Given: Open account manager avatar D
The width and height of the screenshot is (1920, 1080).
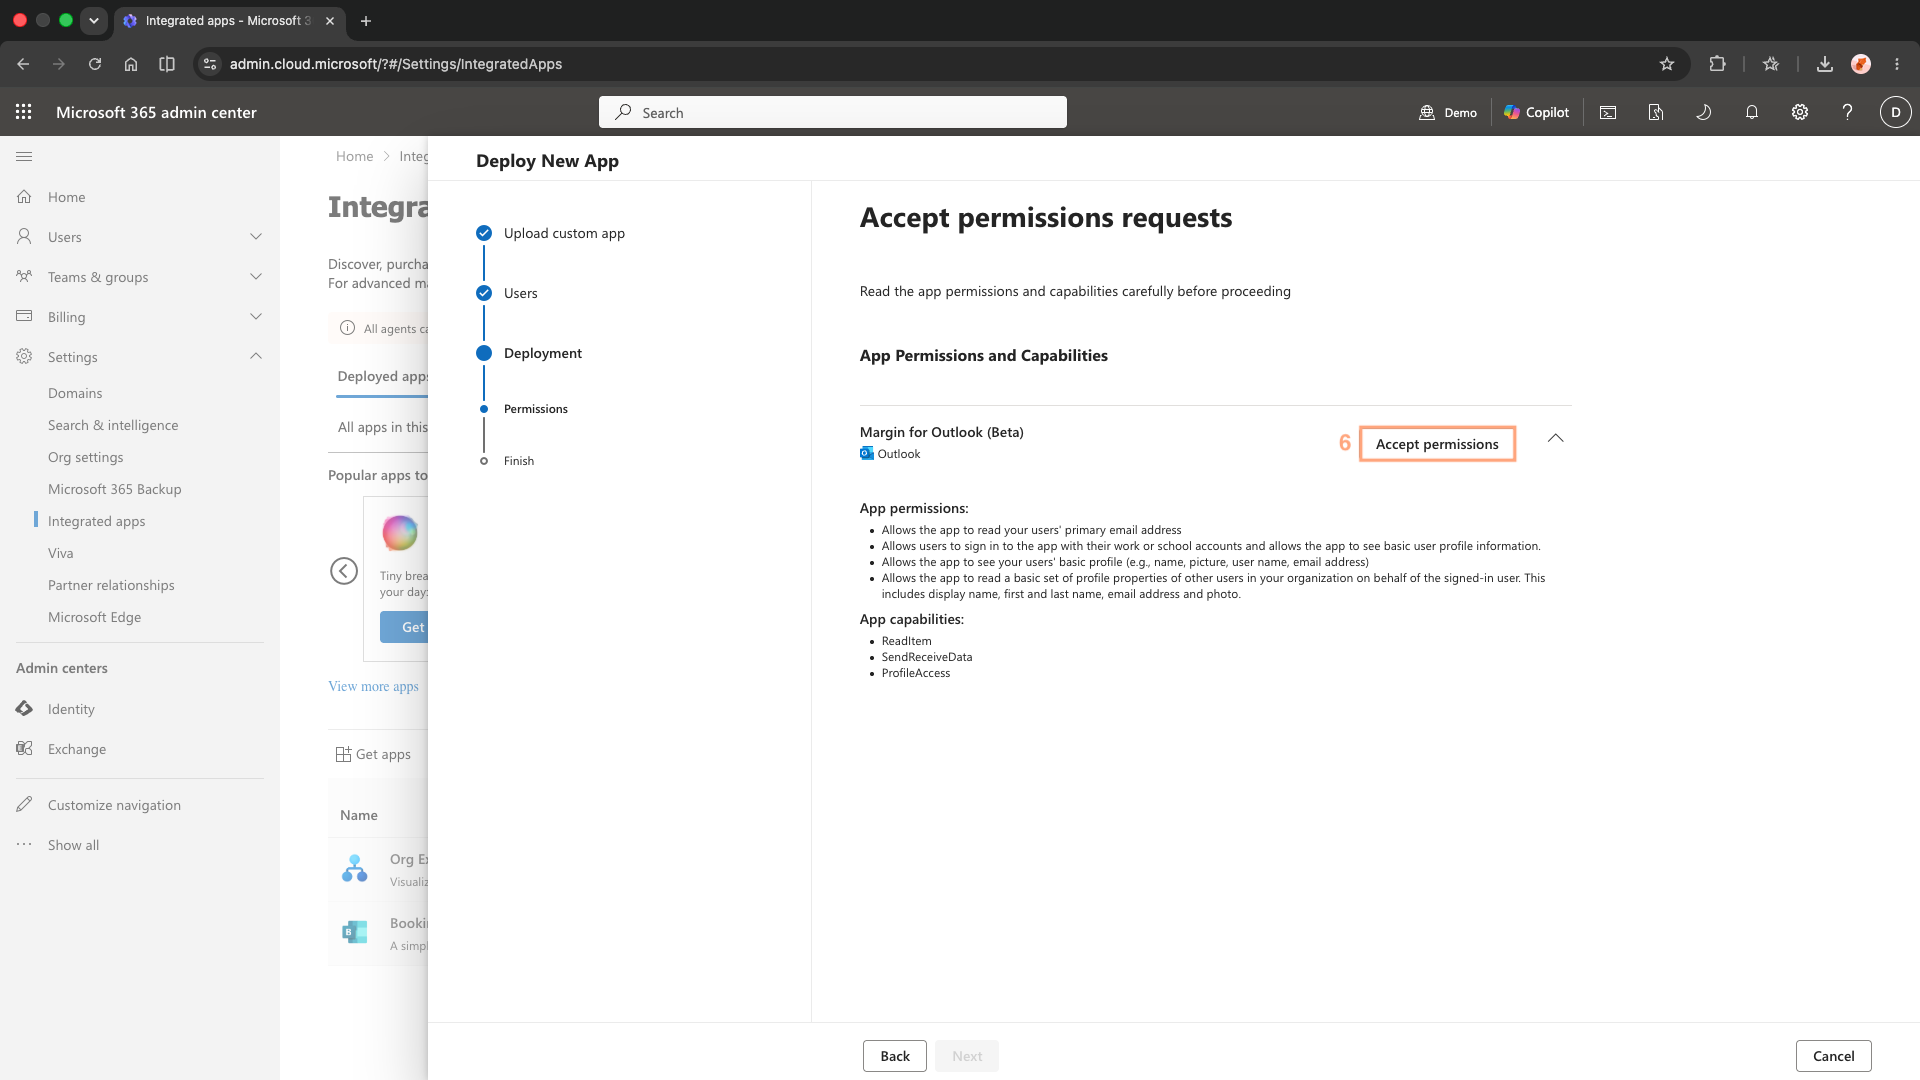Looking at the screenshot, I should coord(1896,112).
